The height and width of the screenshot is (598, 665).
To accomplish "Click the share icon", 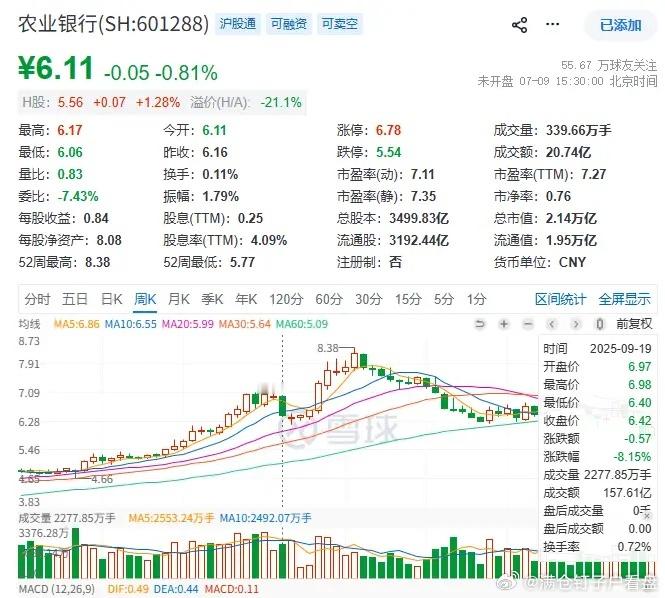I will pos(520,25).
